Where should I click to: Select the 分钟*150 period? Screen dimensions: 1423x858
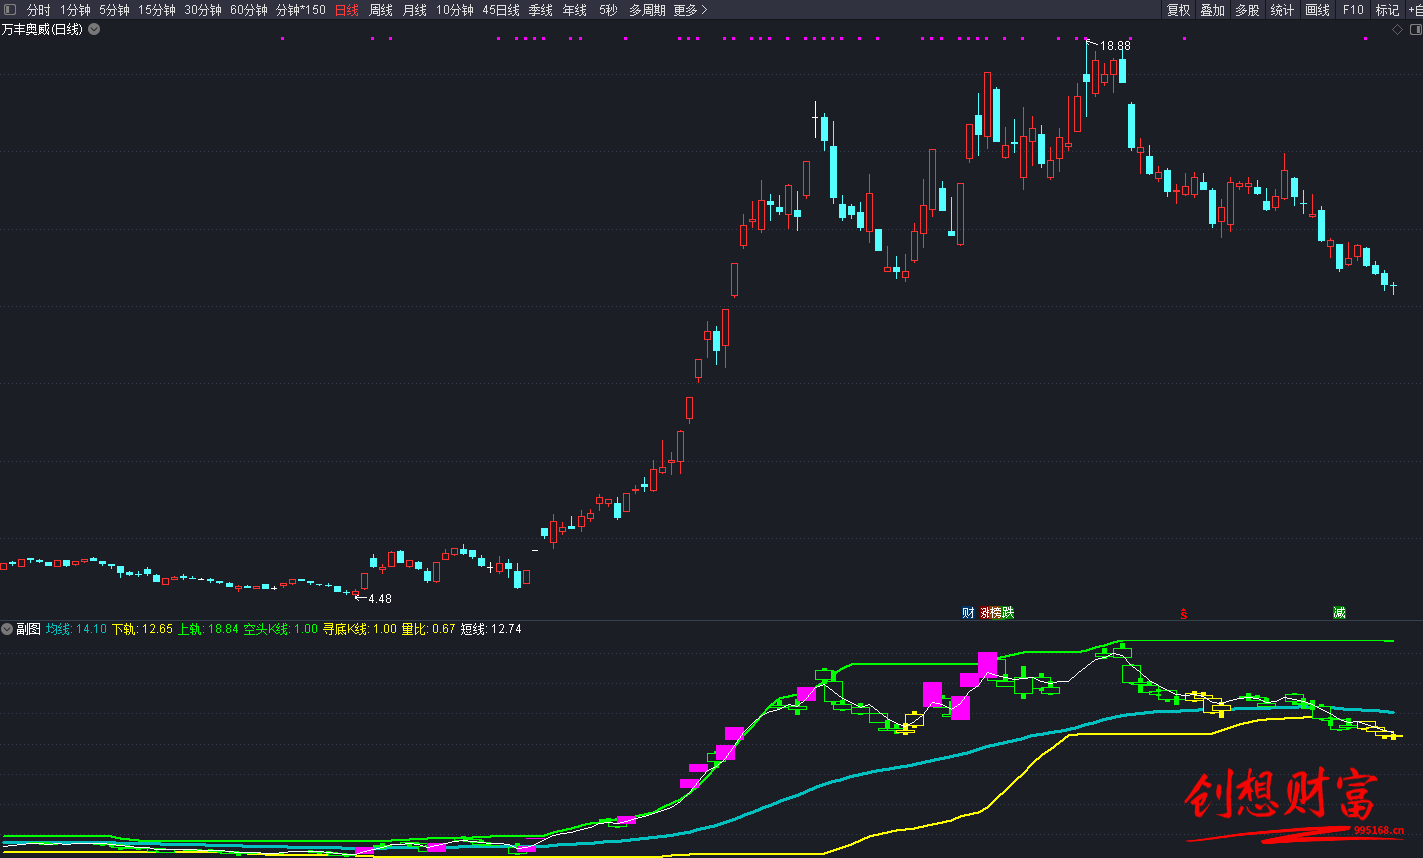tap(301, 10)
